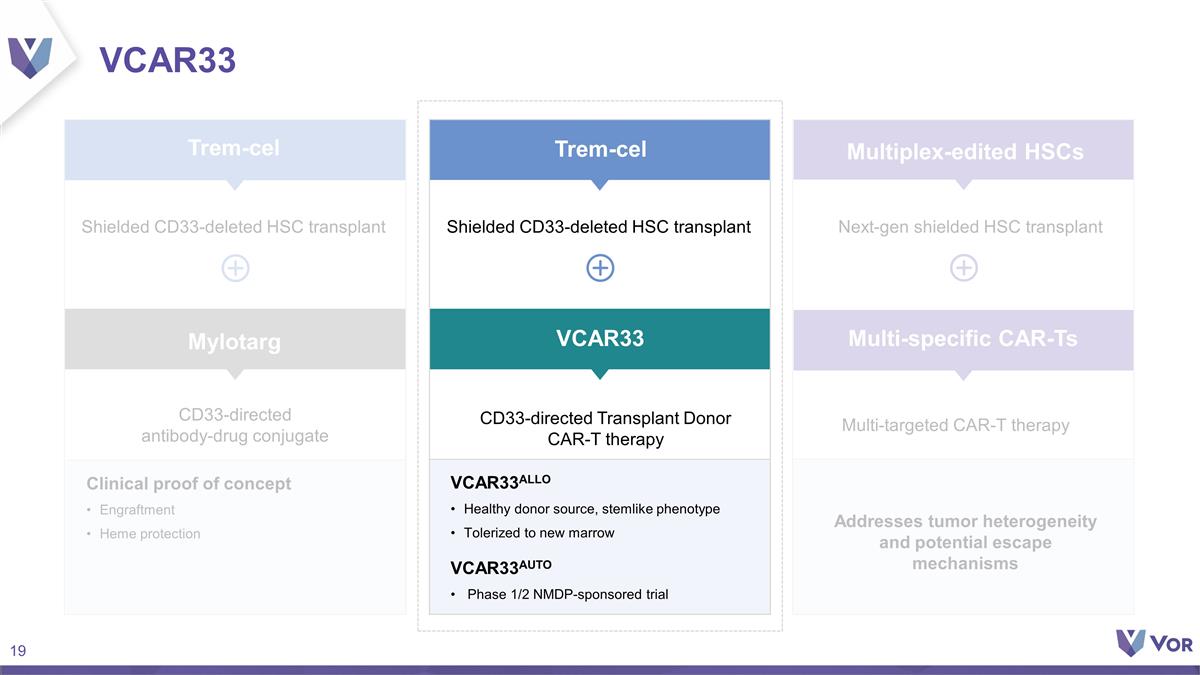The width and height of the screenshot is (1200, 675).
Task: Click the VOR brand logo bottom right
Action: [1154, 643]
